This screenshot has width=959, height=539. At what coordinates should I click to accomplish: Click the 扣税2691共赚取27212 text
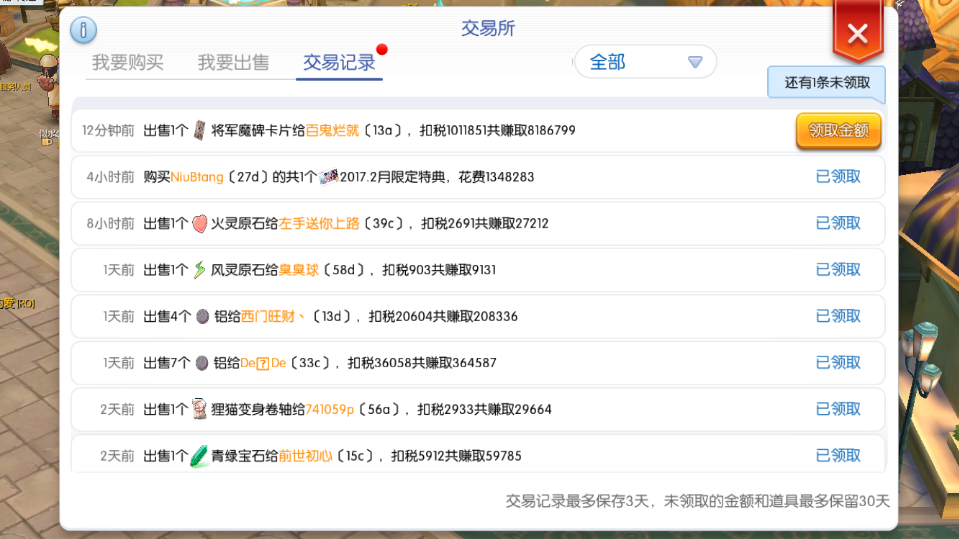click(485, 223)
